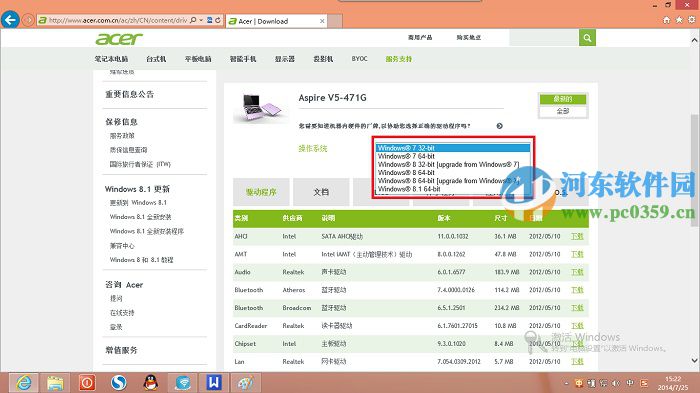Image resolution: width=700 pixels, height=393 pixels.
Task: Click download link for Realtek Audio driver
Action: 577,272
